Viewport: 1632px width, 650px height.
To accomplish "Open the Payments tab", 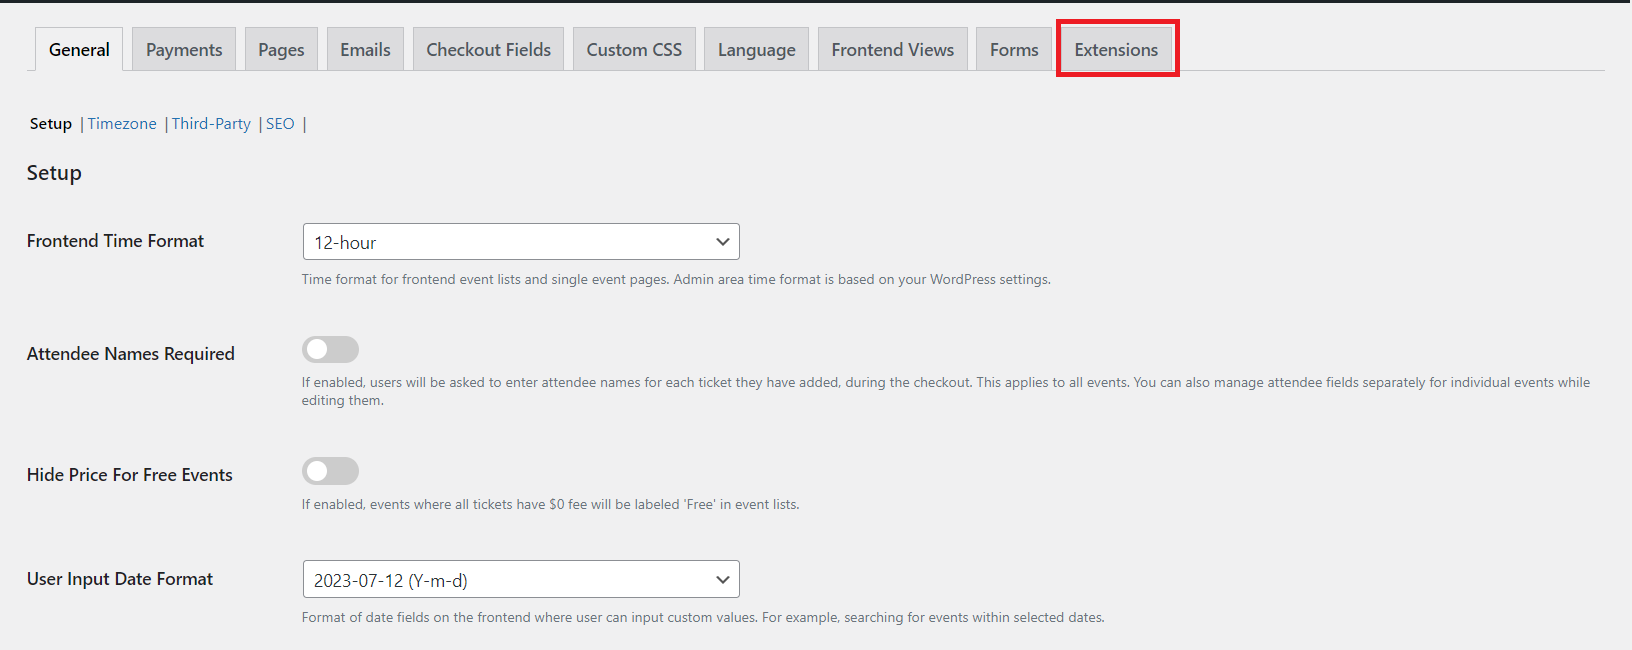I will coord(184,50).
